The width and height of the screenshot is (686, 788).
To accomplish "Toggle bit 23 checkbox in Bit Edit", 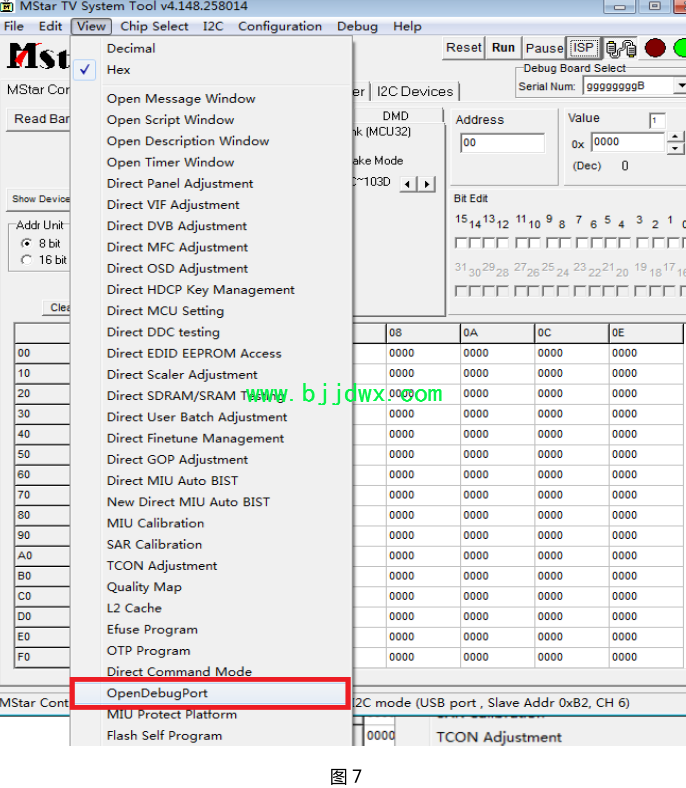I will click(x=579, y=291).
